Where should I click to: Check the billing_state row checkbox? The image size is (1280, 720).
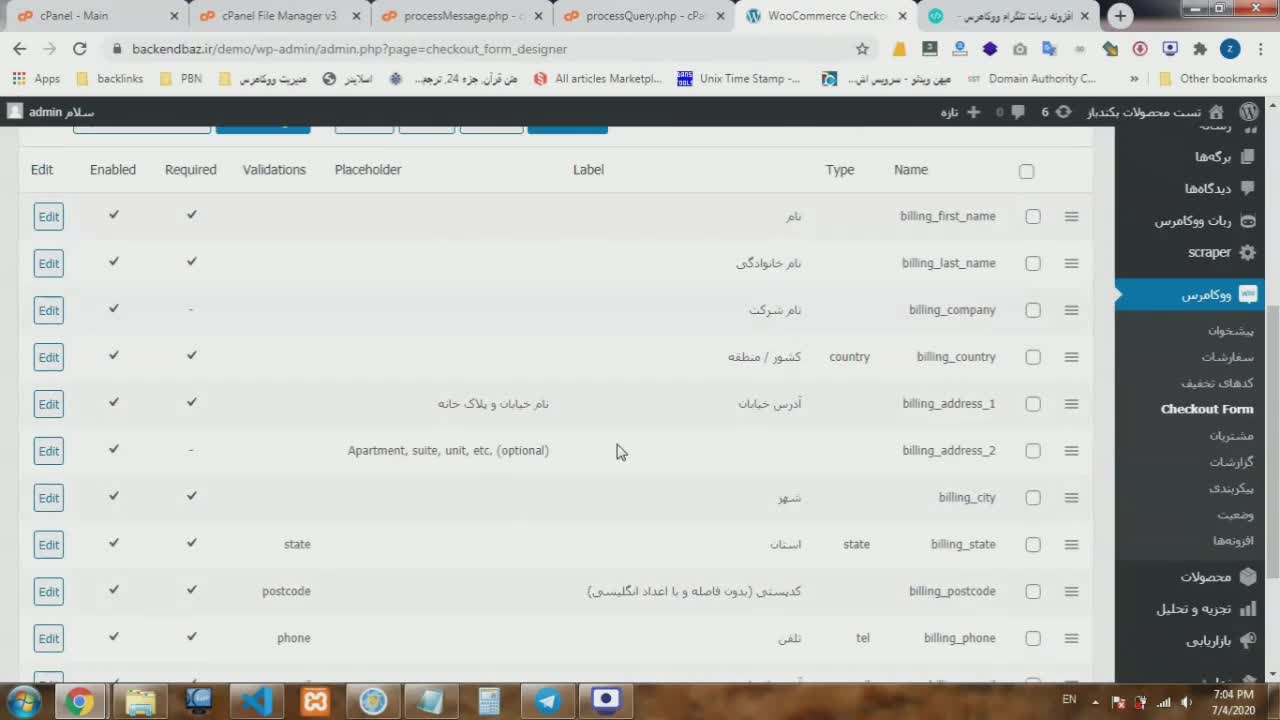click(x=1033, y=545)
